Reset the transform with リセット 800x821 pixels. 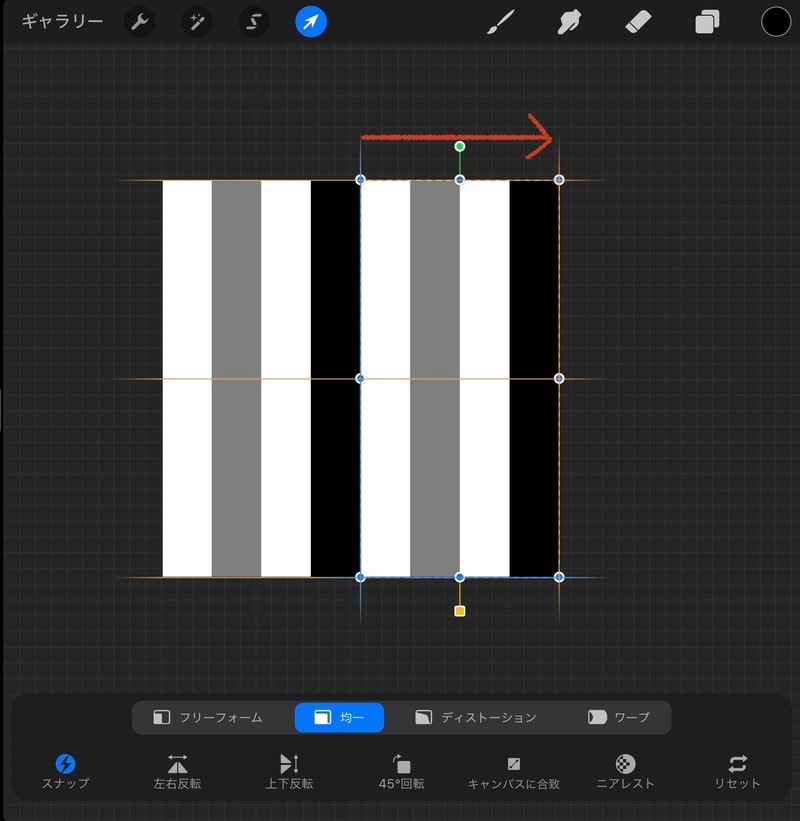point(737,771)
